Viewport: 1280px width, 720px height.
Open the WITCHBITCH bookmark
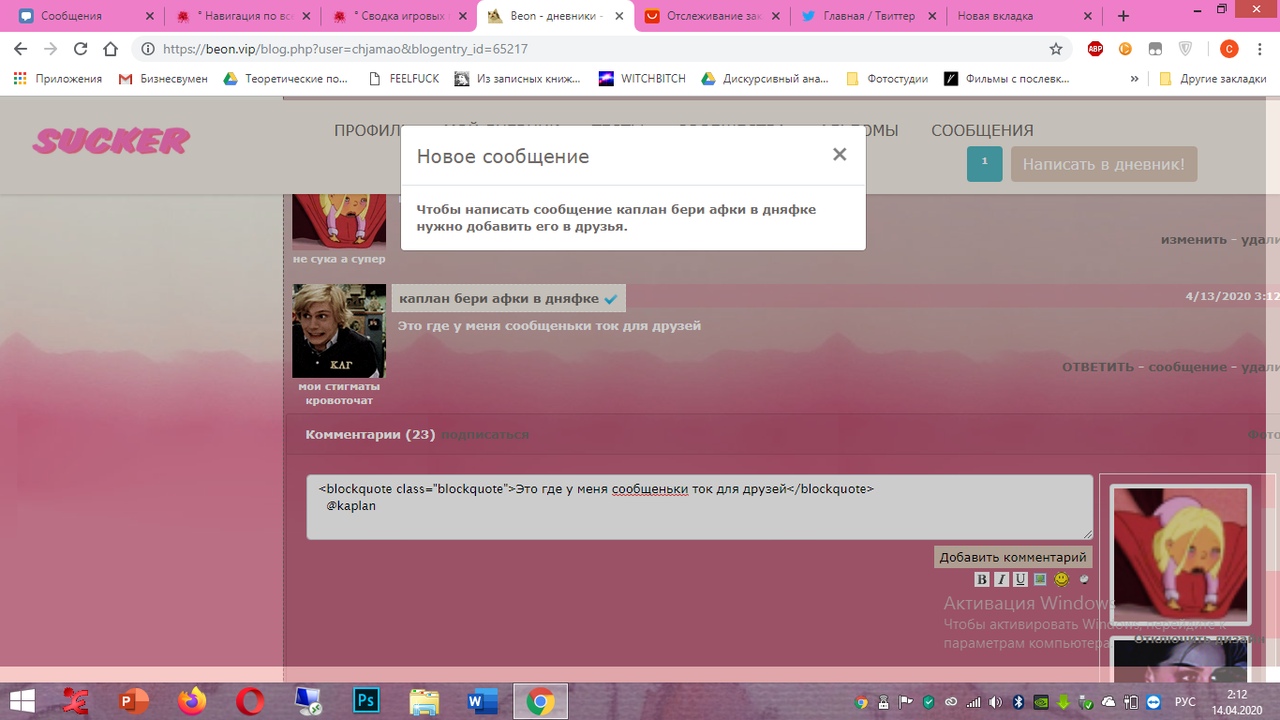coord(642,79)
